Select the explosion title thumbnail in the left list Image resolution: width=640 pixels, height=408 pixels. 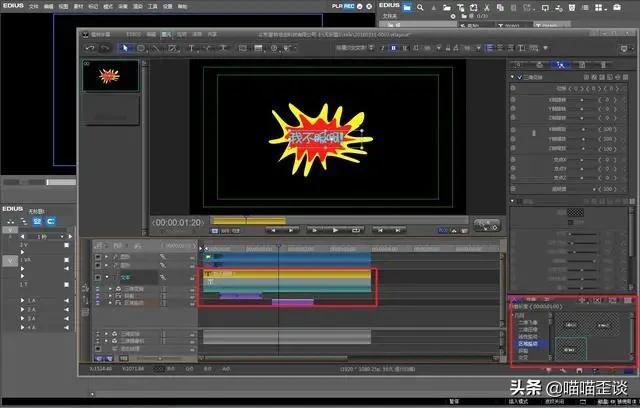[111, 75]
